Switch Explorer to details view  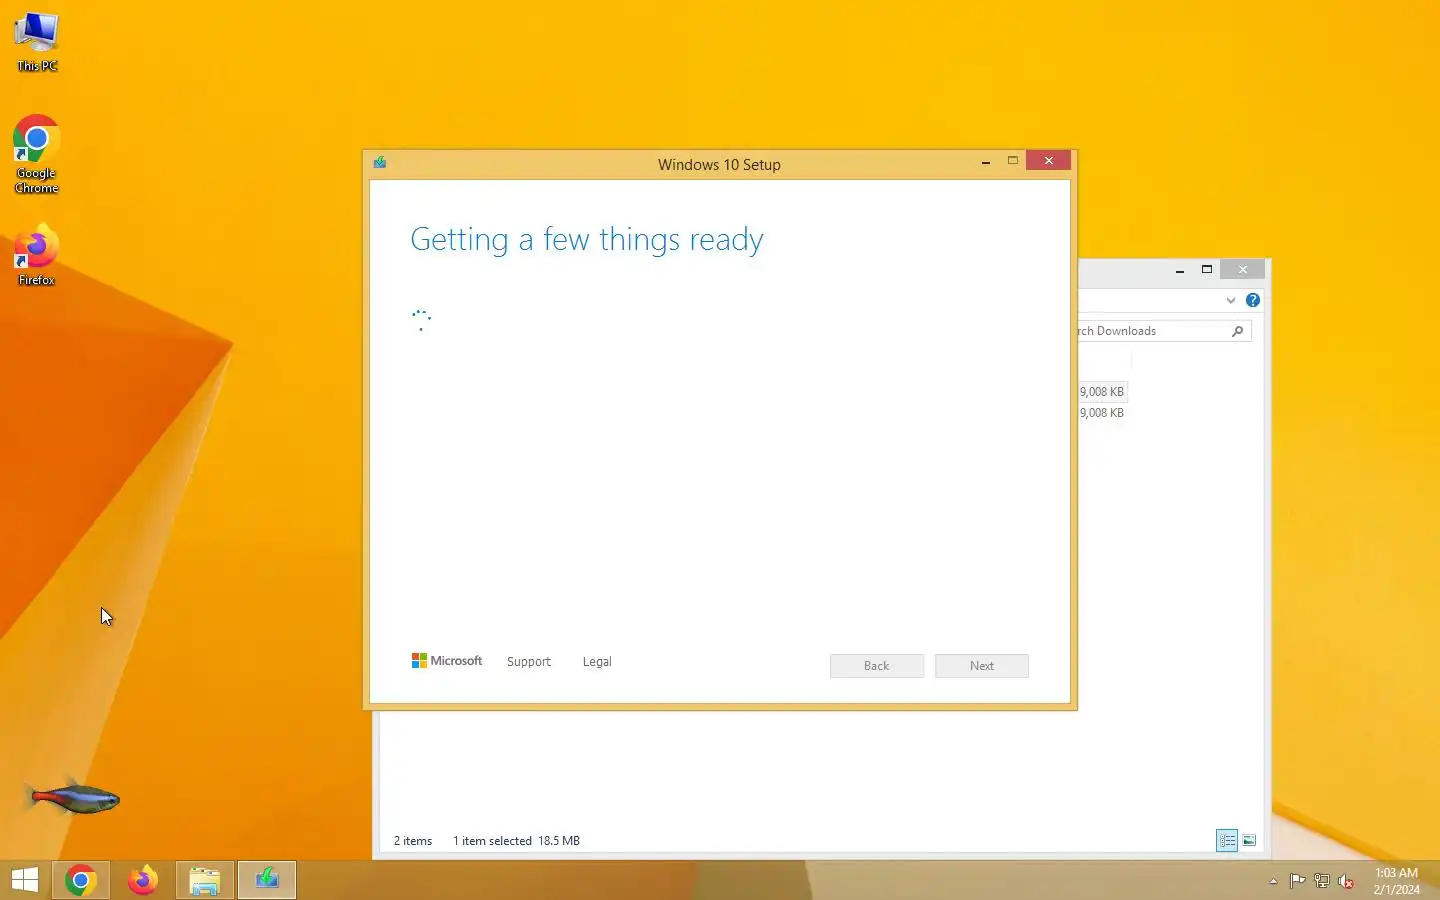click(1227, 841)
